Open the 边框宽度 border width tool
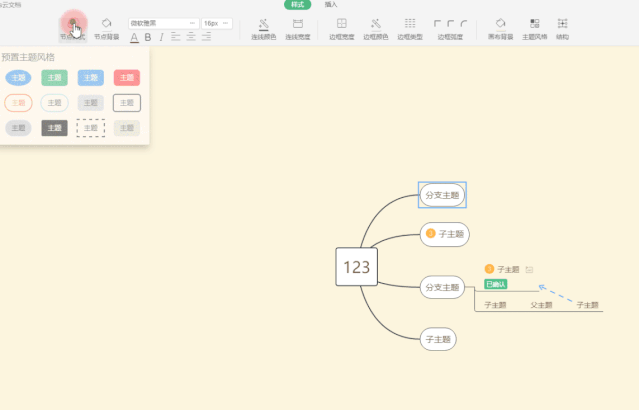Viewport: 639px width, 410px height. tap(342, 29)
